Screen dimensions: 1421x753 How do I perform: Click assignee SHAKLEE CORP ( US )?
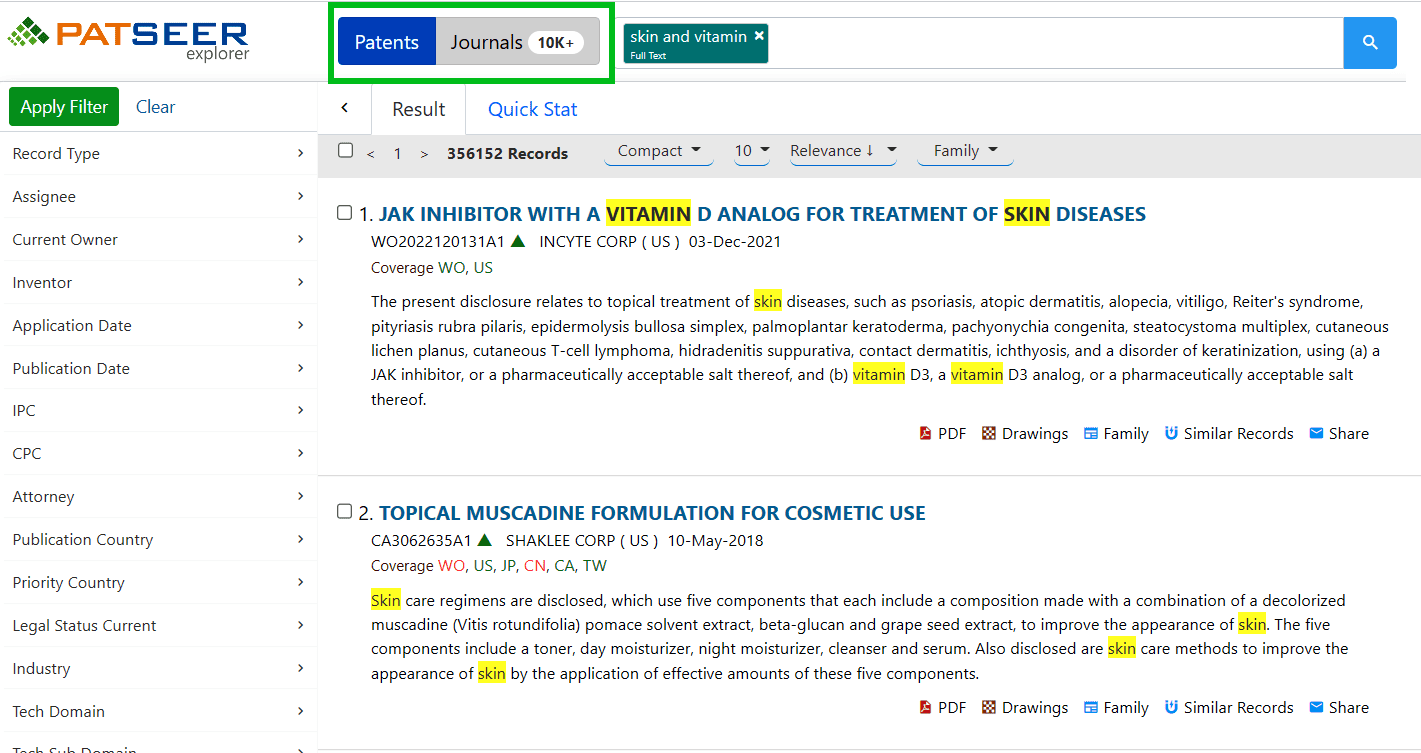point(582,541)
